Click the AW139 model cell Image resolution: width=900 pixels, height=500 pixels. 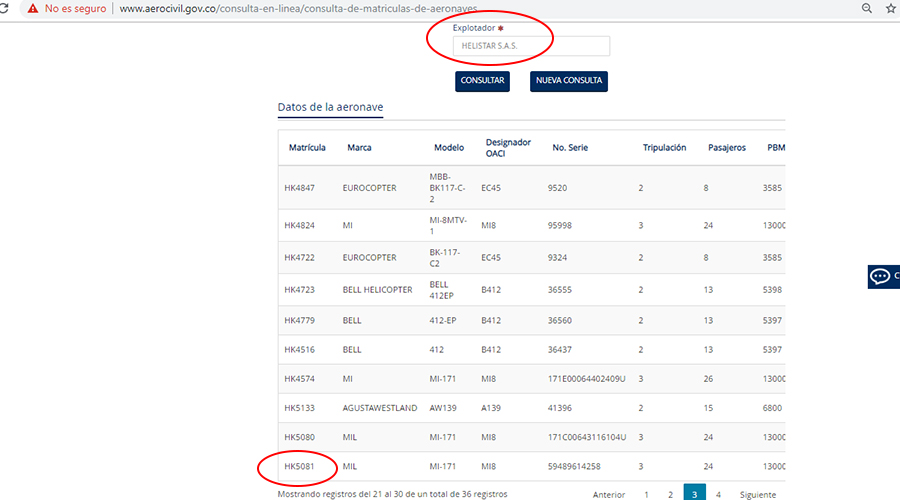(x=443, y=408)
